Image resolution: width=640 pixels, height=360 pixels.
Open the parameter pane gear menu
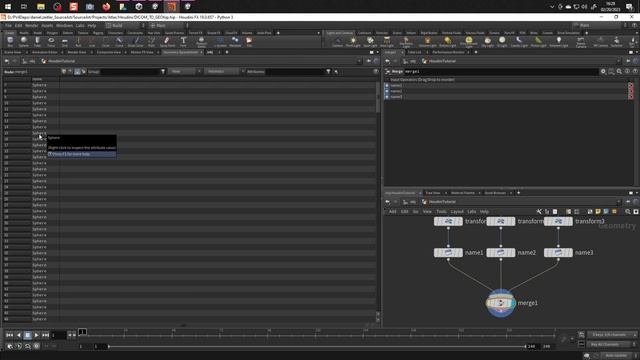[603, 71]
